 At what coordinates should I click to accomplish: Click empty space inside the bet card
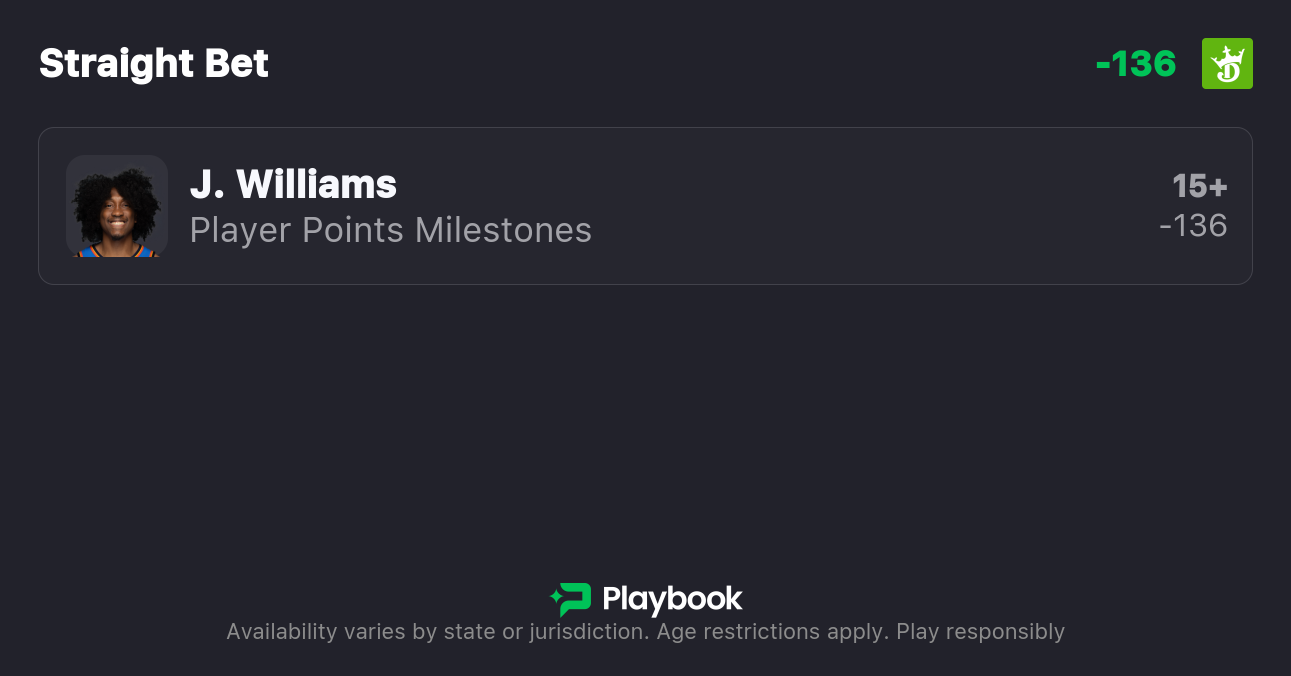tap(850, 206)
